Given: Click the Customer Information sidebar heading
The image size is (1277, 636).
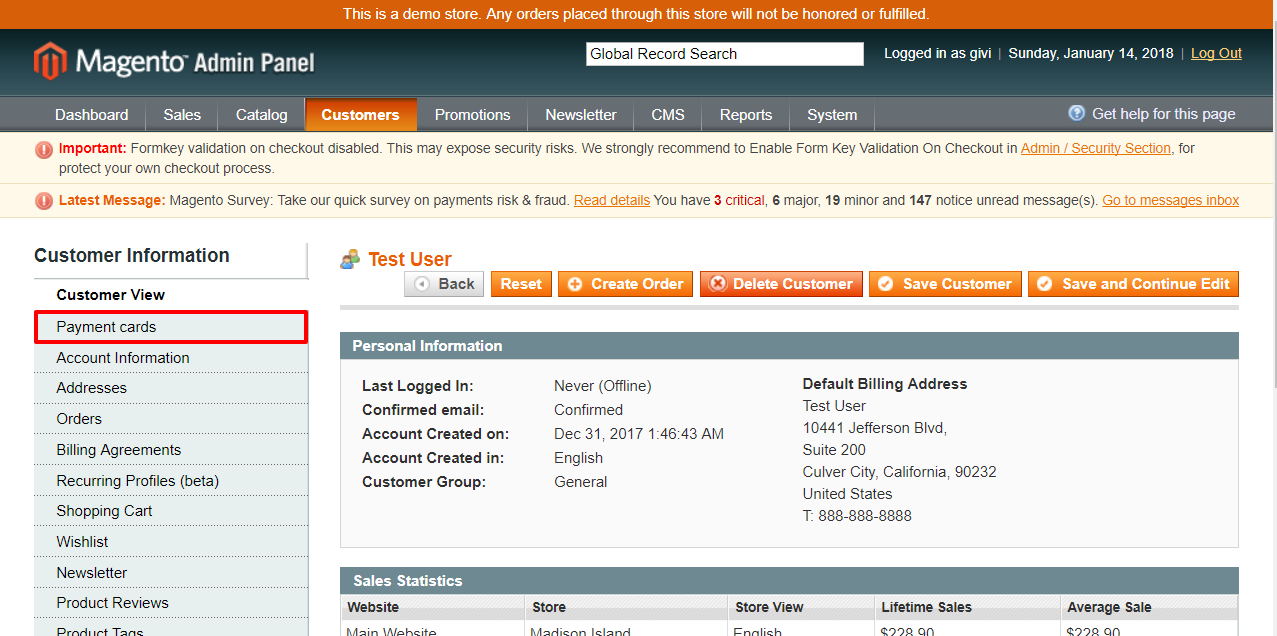Looking at the screenshot, I should [132, 256].
